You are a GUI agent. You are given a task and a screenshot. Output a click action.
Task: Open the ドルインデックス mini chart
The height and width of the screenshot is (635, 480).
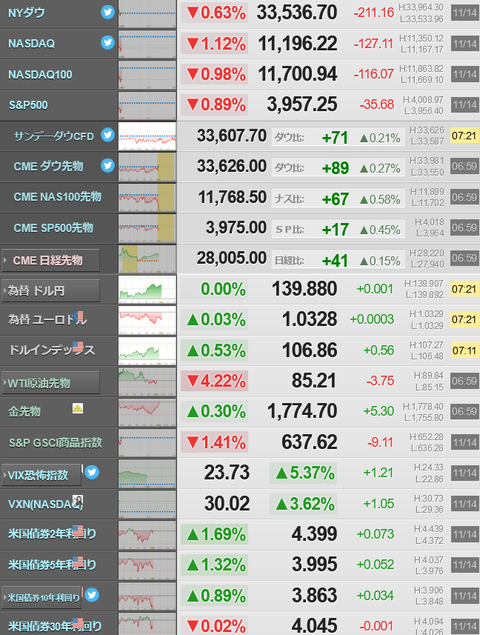click(147, 351)
